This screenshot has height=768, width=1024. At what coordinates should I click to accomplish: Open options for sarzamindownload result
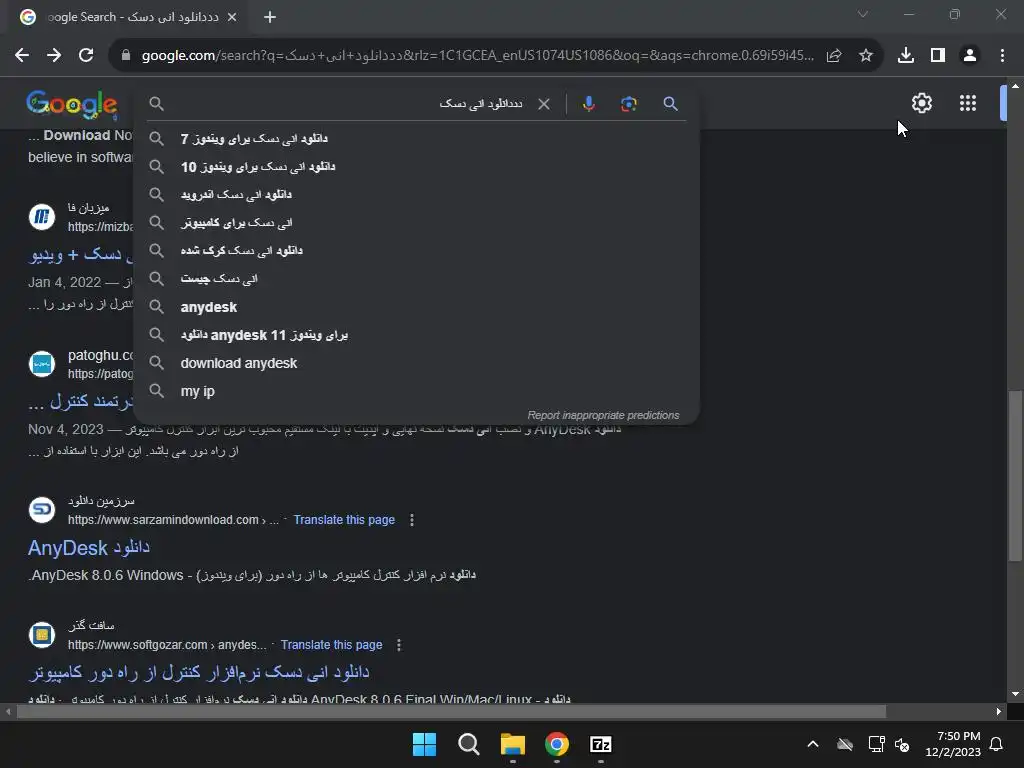411,520
